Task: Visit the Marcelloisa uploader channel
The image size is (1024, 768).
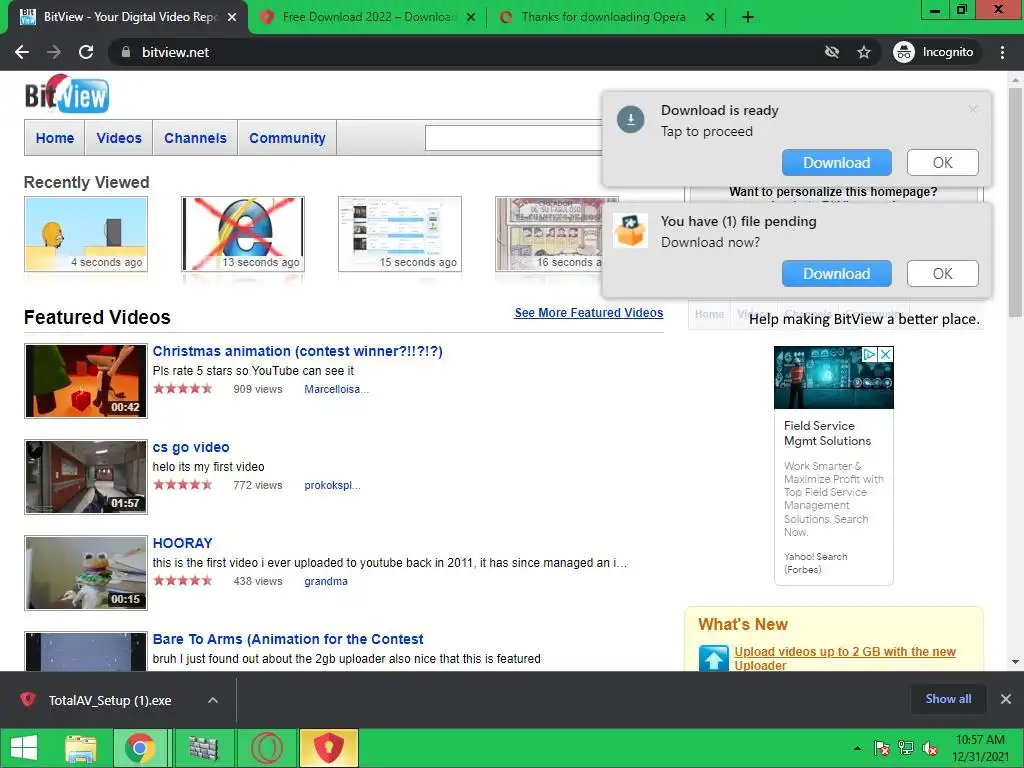Action: (x=336, y=389)
